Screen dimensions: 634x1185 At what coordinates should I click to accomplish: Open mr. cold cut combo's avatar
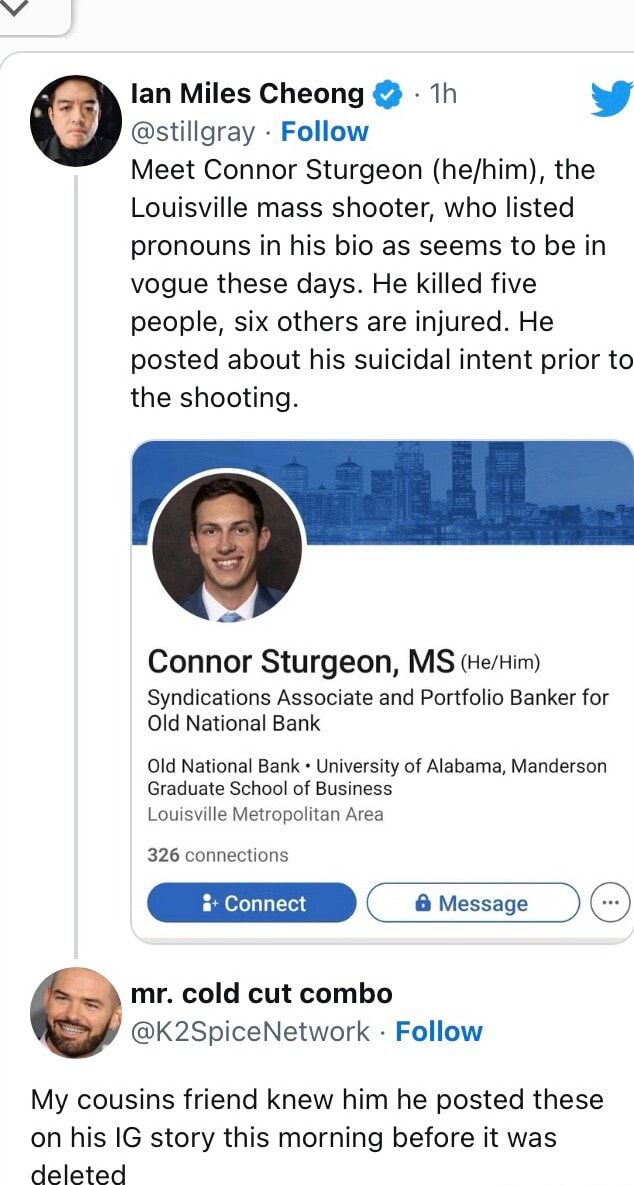[x=76, y=1012]
